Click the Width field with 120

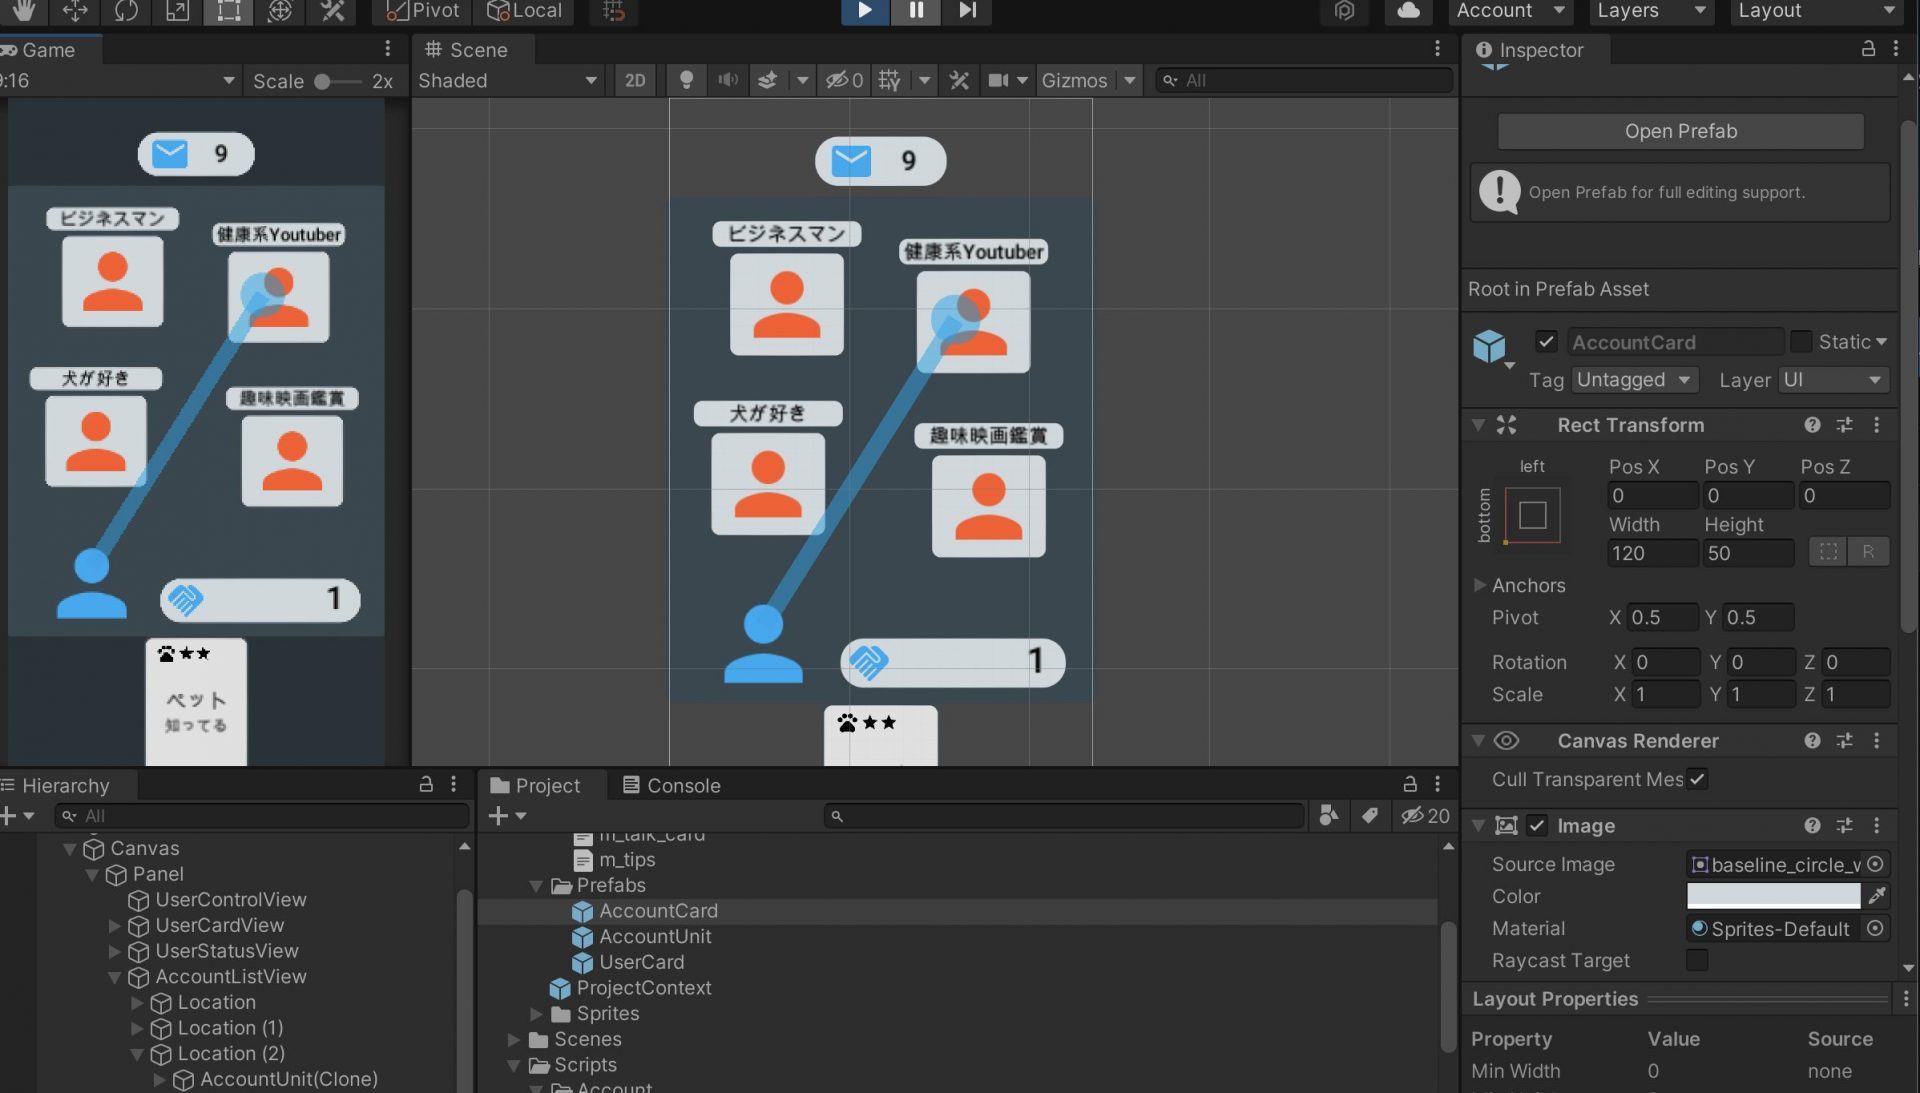click(1652, 553)
